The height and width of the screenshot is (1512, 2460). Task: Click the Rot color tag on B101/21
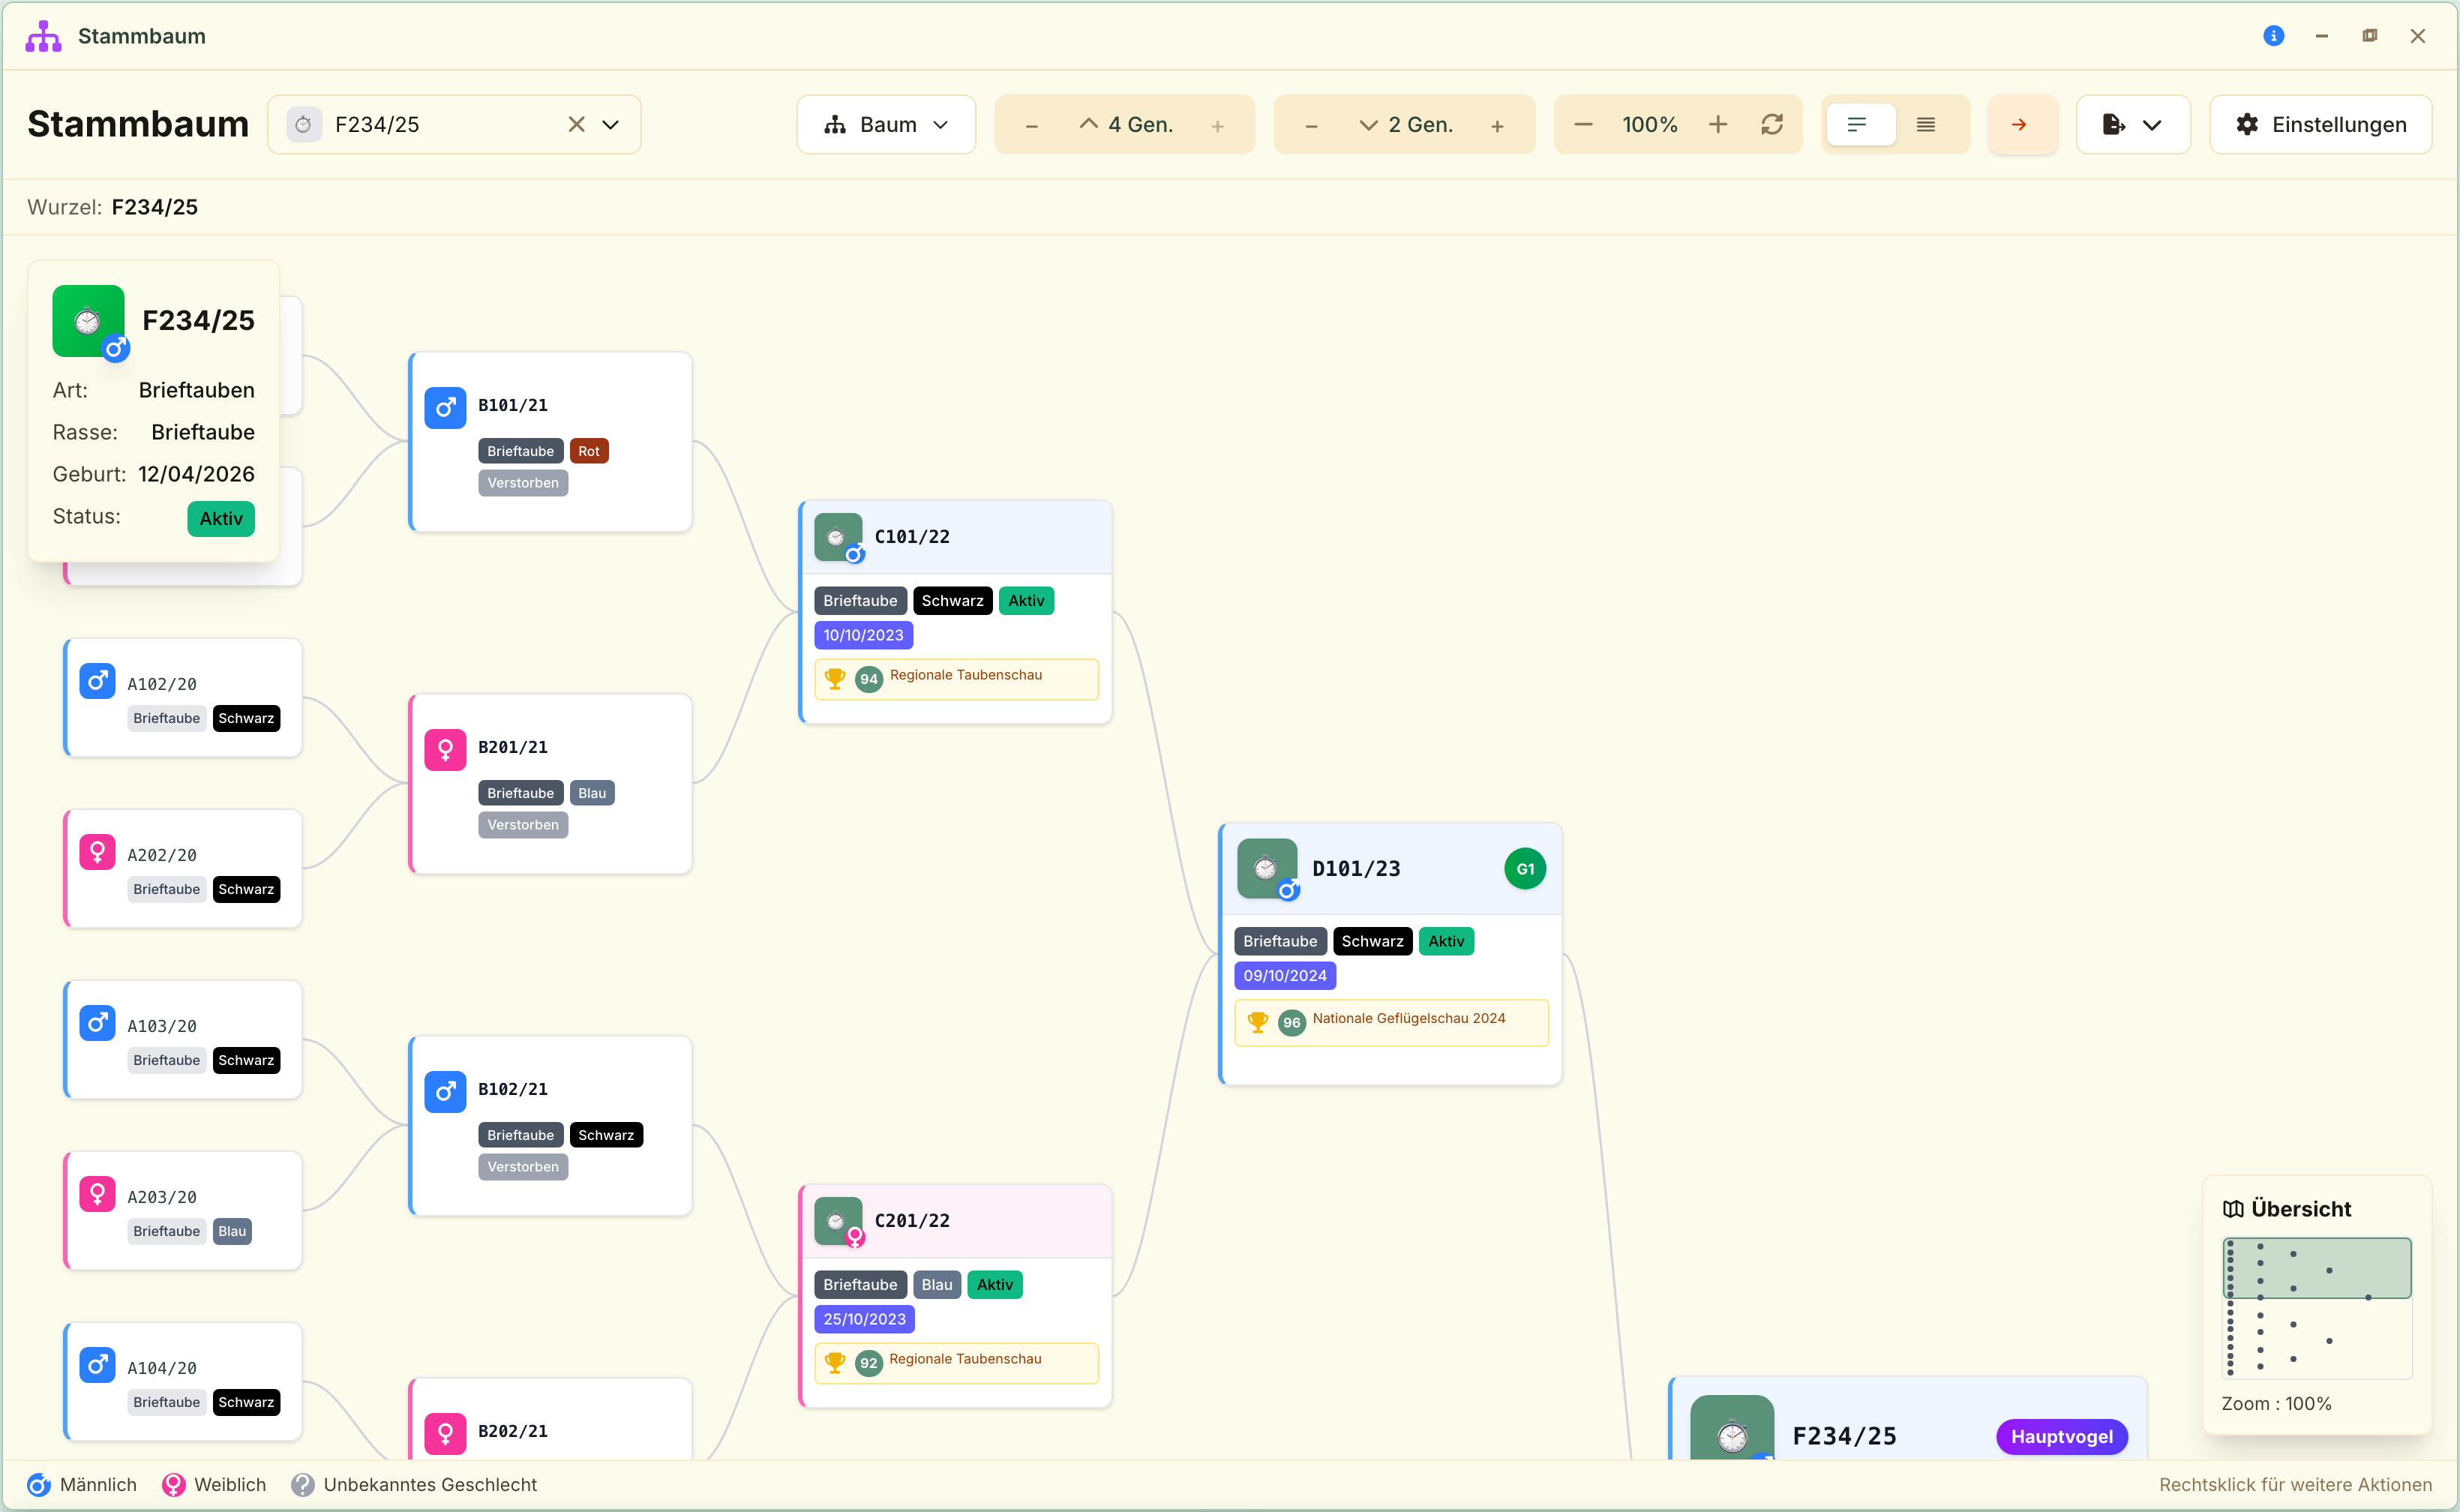pyautogui.click(x=589, y=451)
